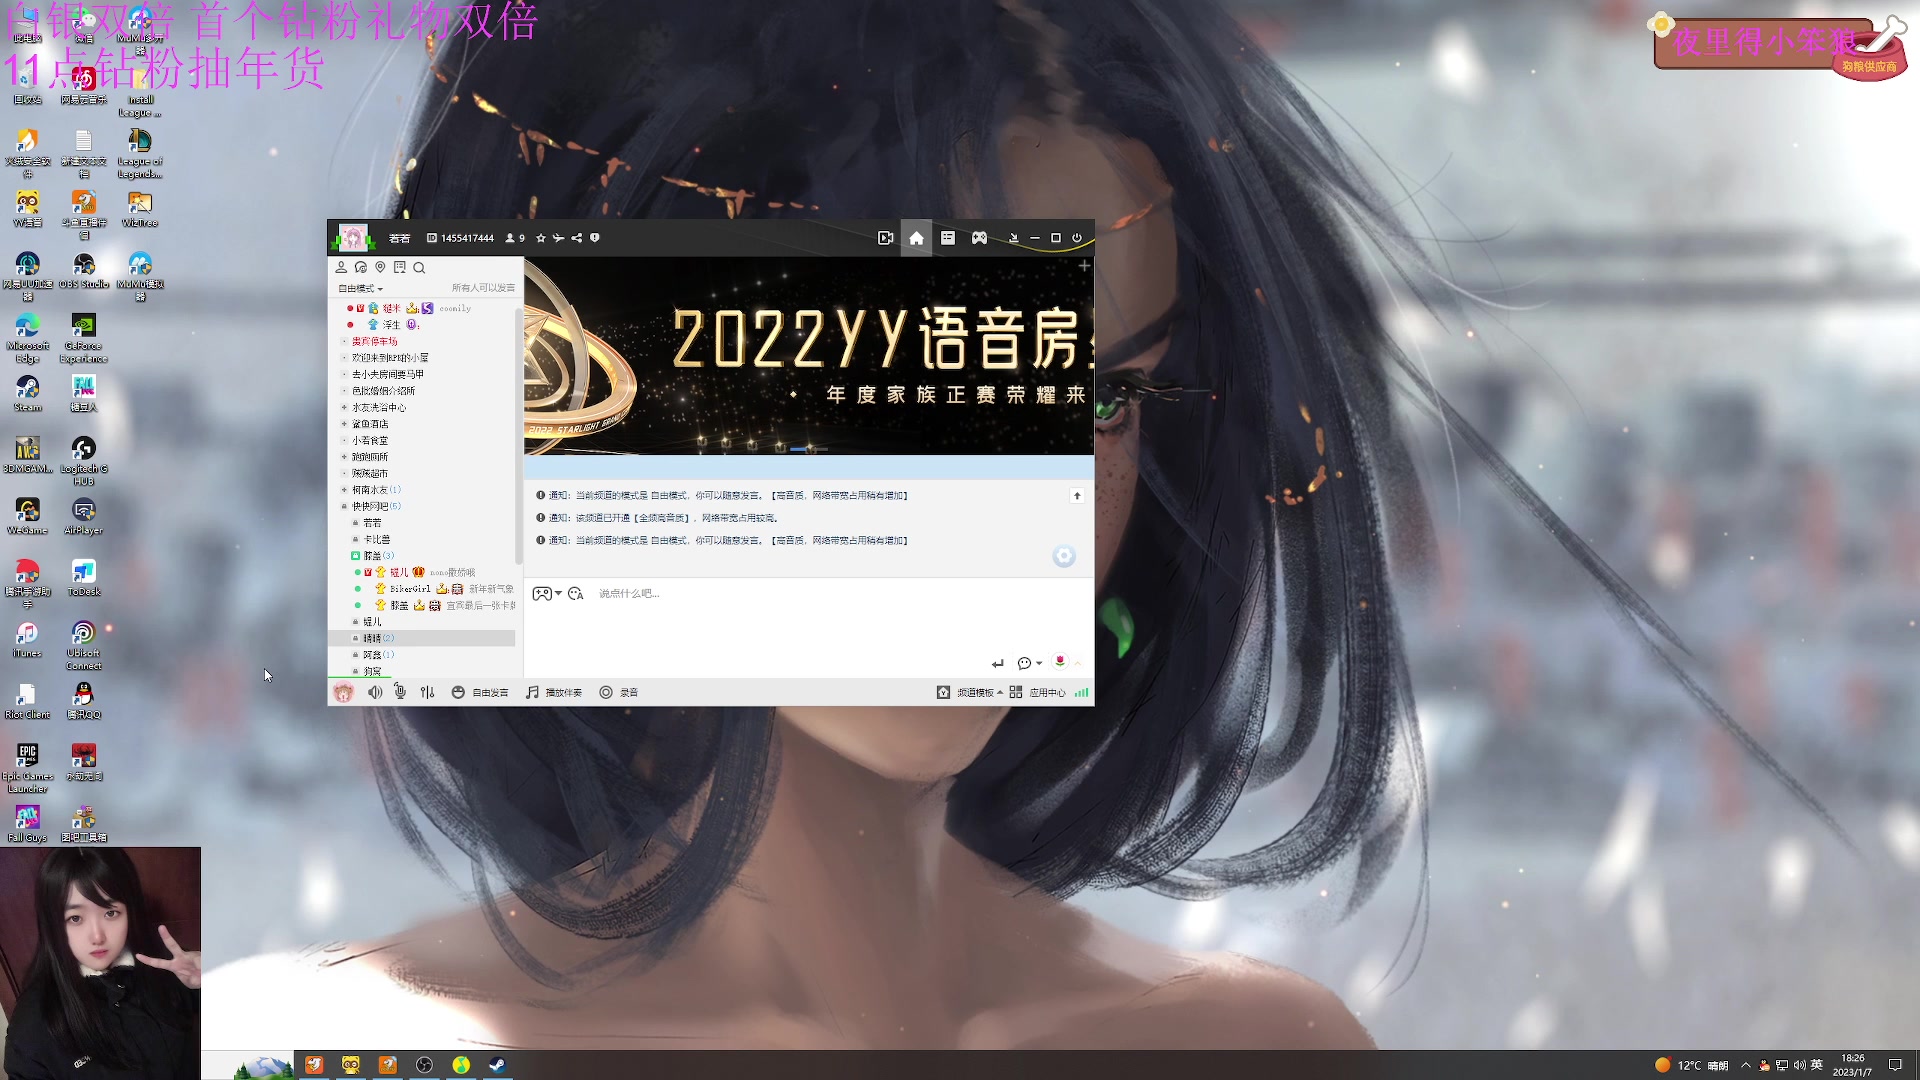This screenshot has height=1080, width=1920.
Task: Open the audio mixer settings icon
Action: point(428,692)
